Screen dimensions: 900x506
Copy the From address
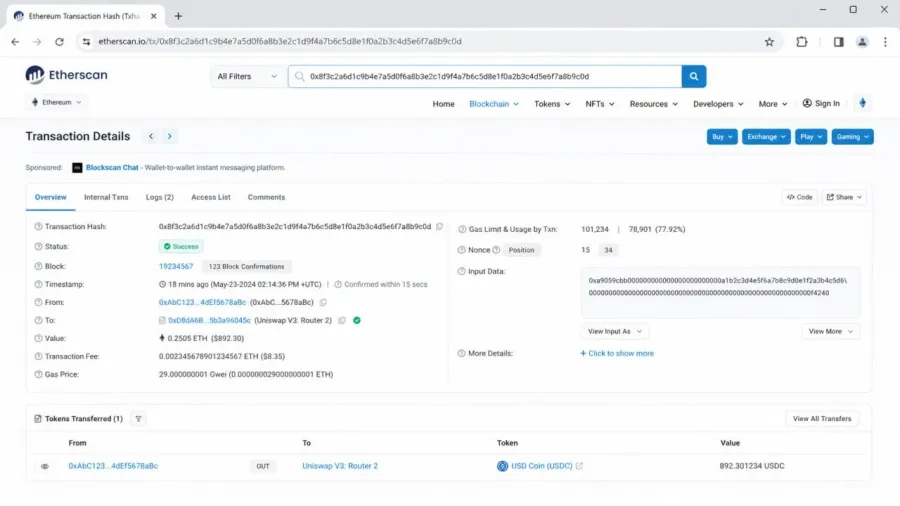click(x=323, y=302)
